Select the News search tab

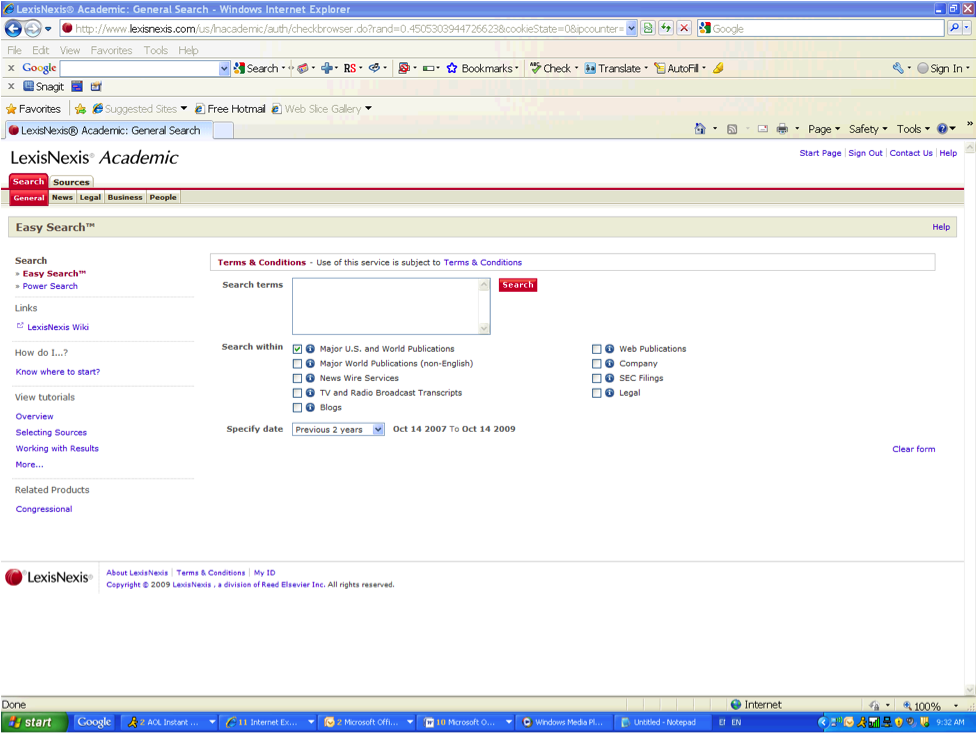point(62,198)
